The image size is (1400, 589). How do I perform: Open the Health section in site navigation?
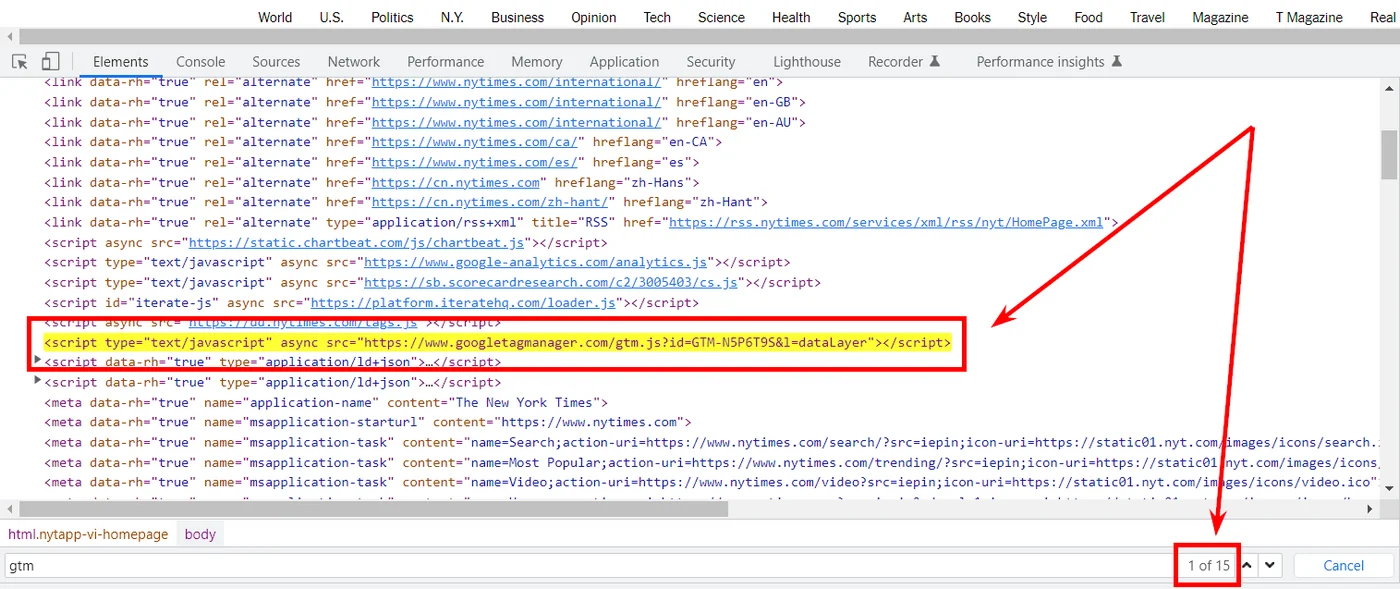791,17
